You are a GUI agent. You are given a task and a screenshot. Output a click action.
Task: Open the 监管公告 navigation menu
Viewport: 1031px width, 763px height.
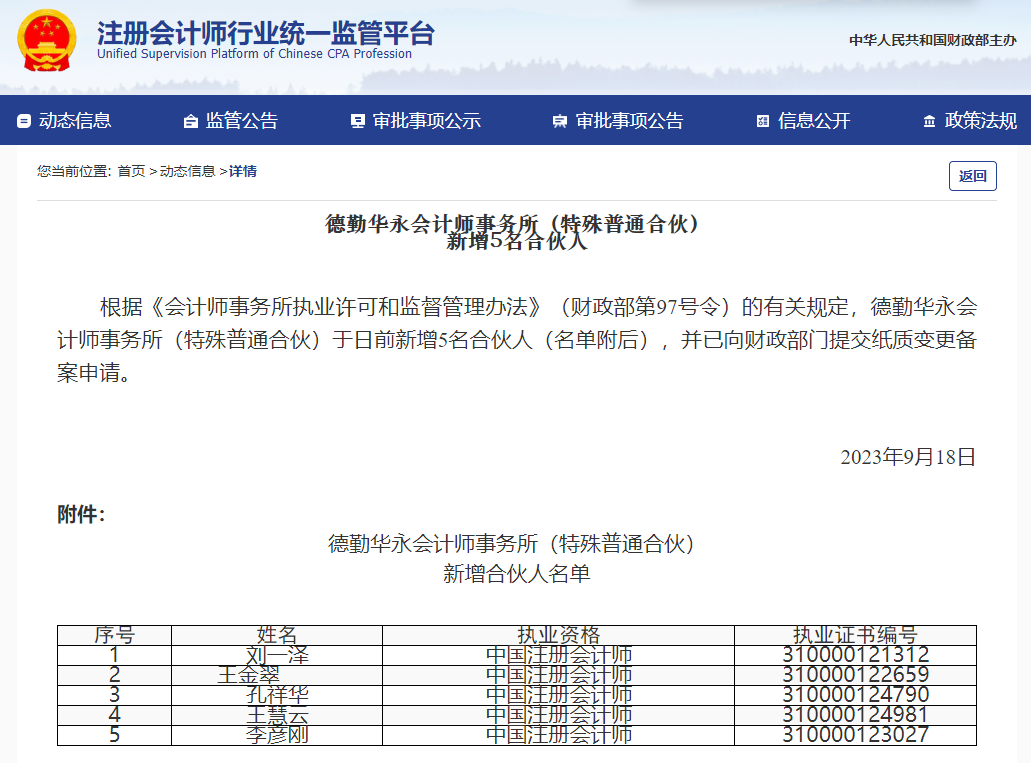click(242, 120)
